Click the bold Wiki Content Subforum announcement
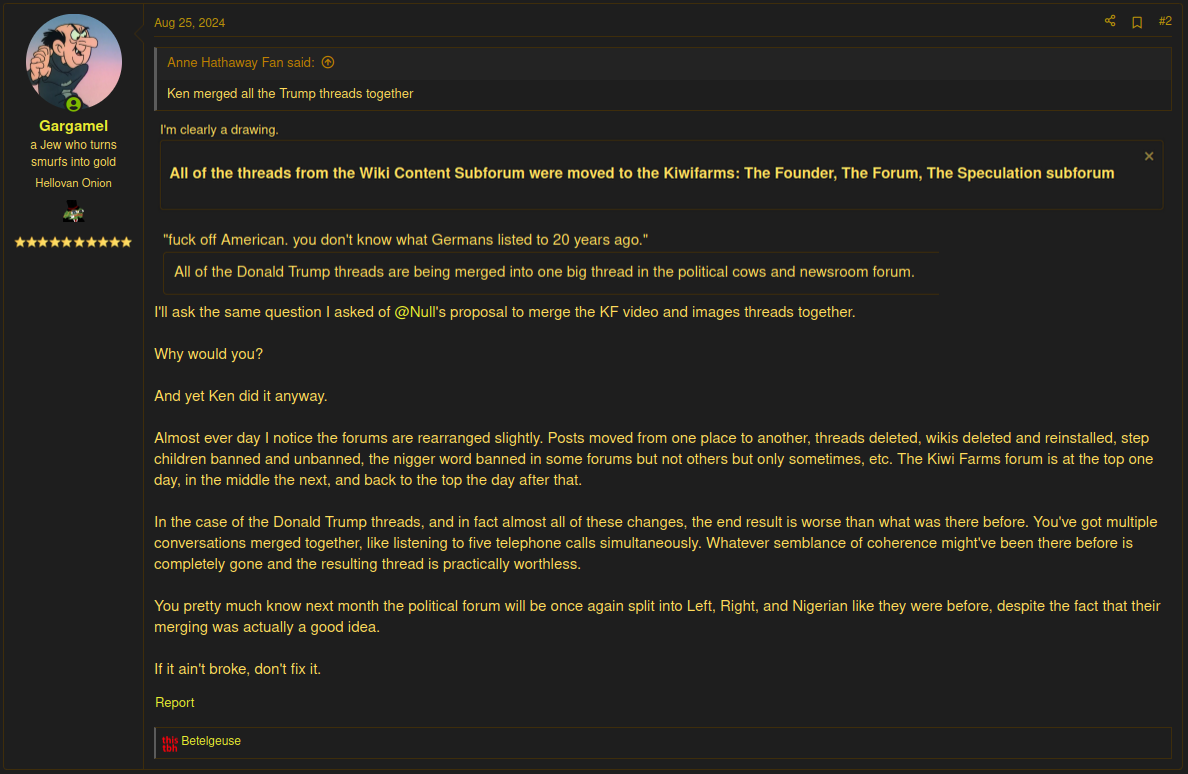 pyautogui.click(x=641, y=173)
